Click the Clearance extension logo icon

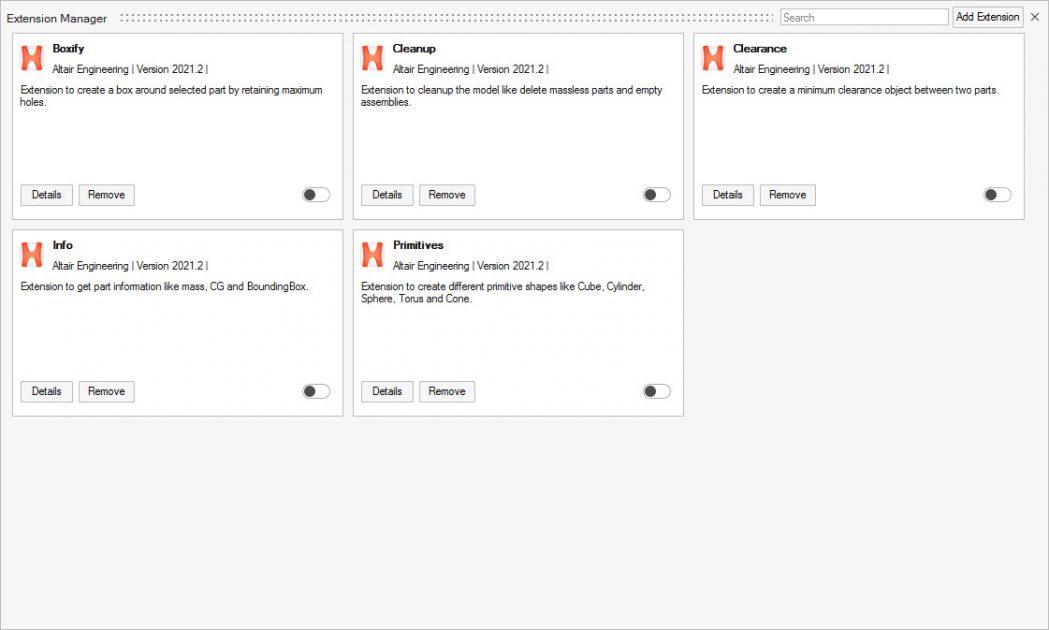coord(713,58)
